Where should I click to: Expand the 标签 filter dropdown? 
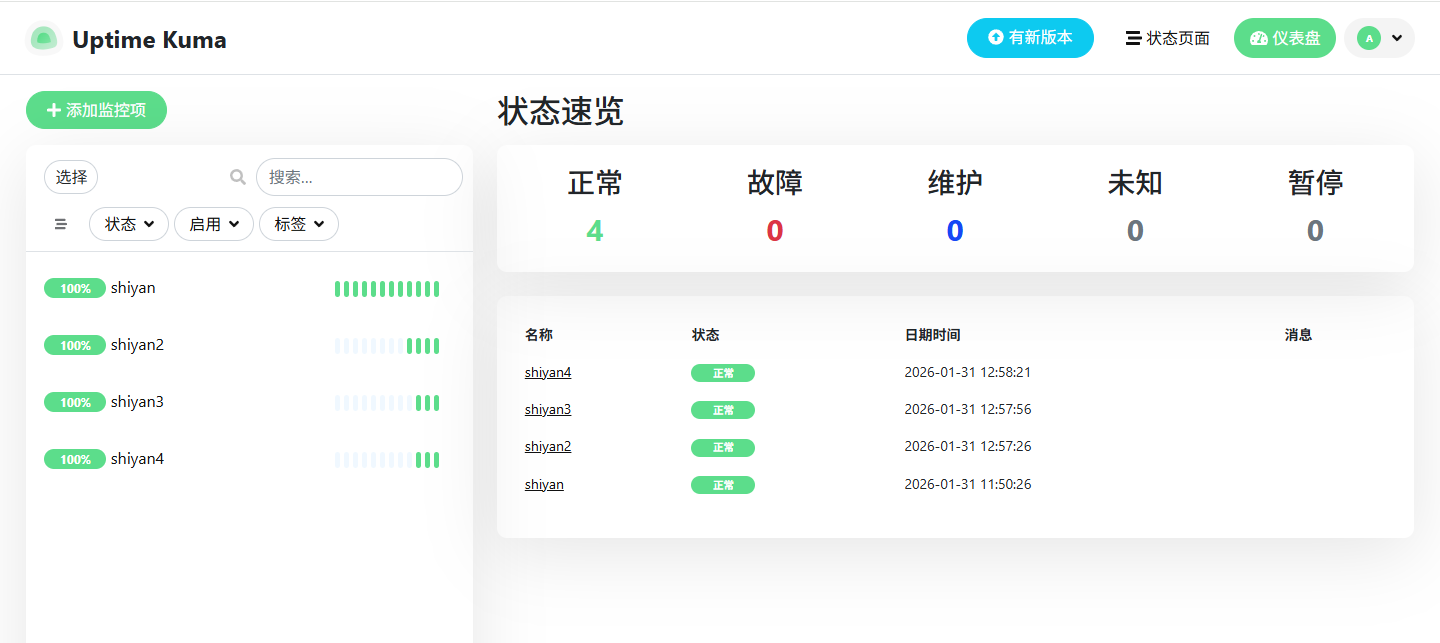(x=299, y=224)
